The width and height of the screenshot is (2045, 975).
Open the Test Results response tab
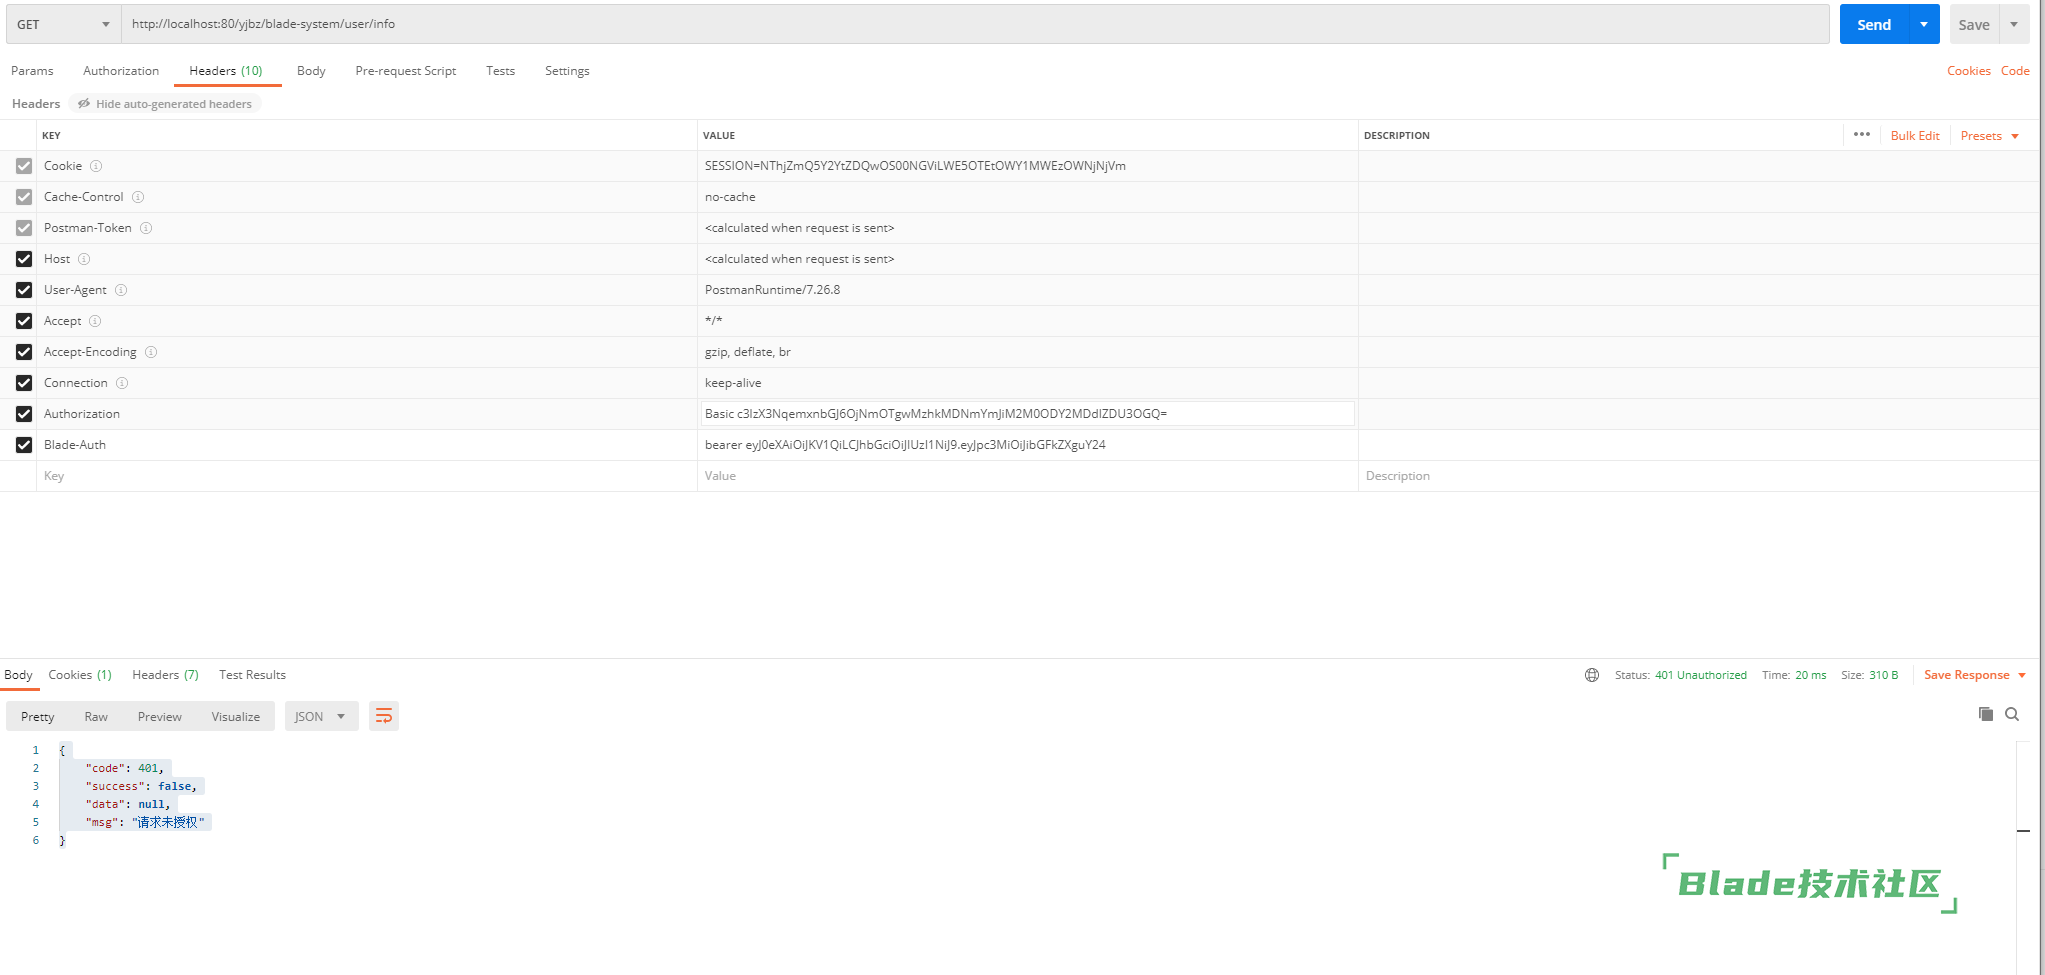(252, 675)
